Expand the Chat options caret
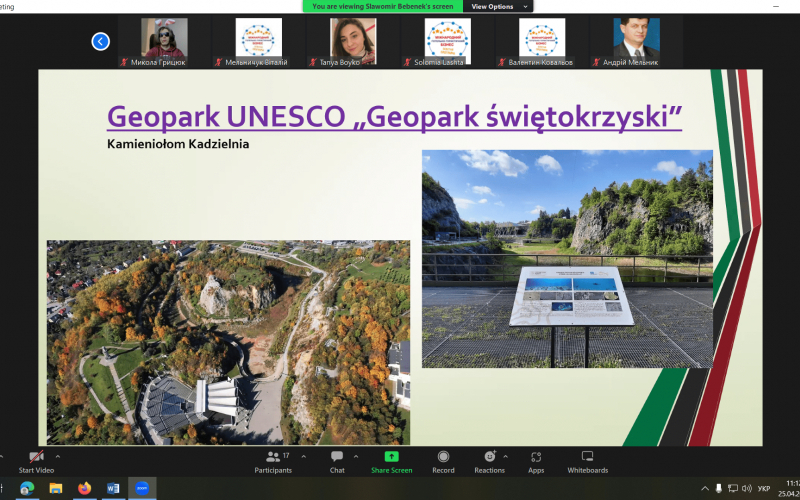Screen dimensions: 800x500 (x=356, y=457)
